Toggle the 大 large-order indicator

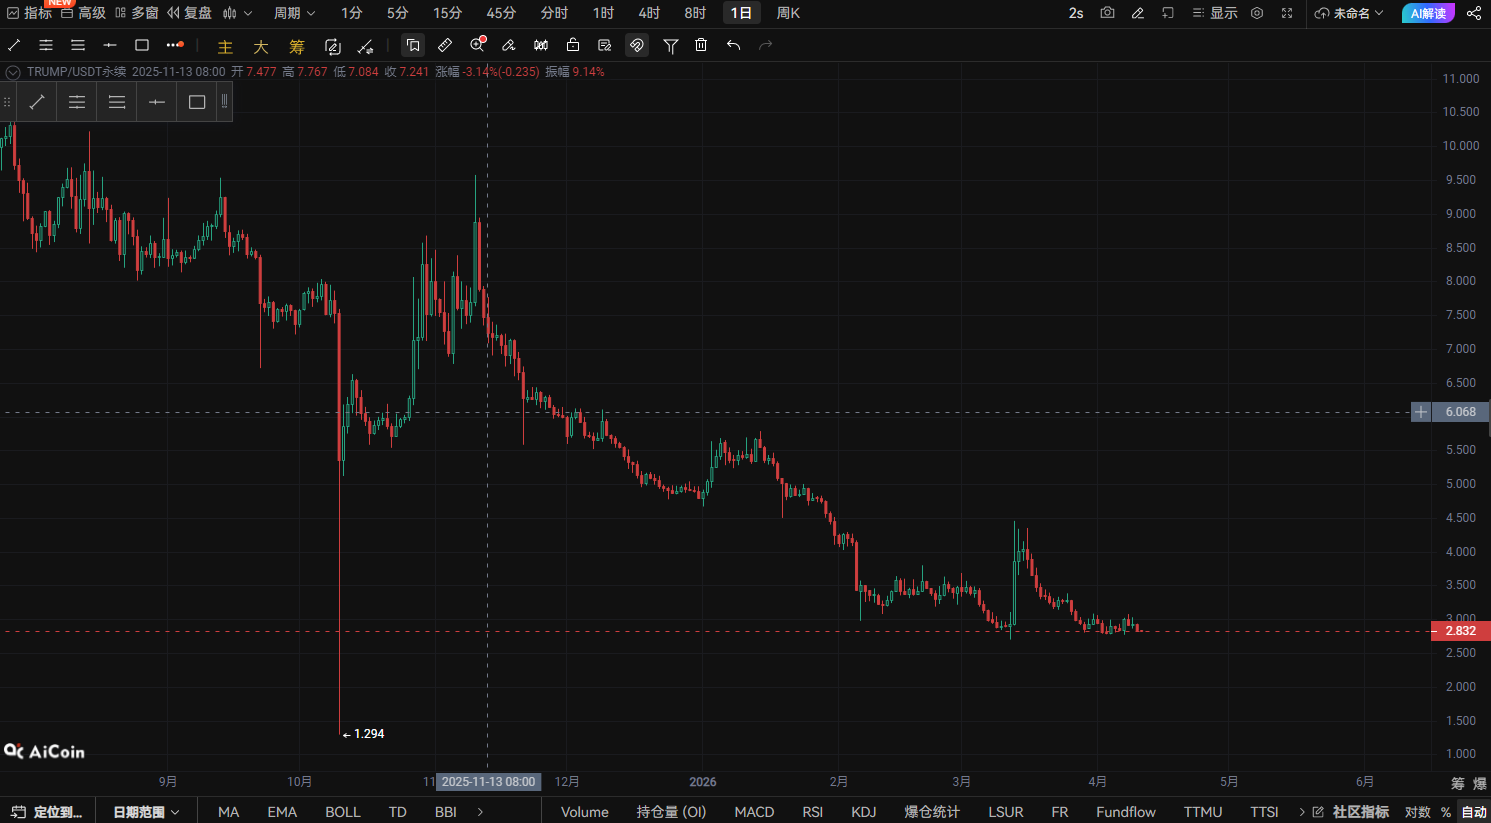(261, 47)
